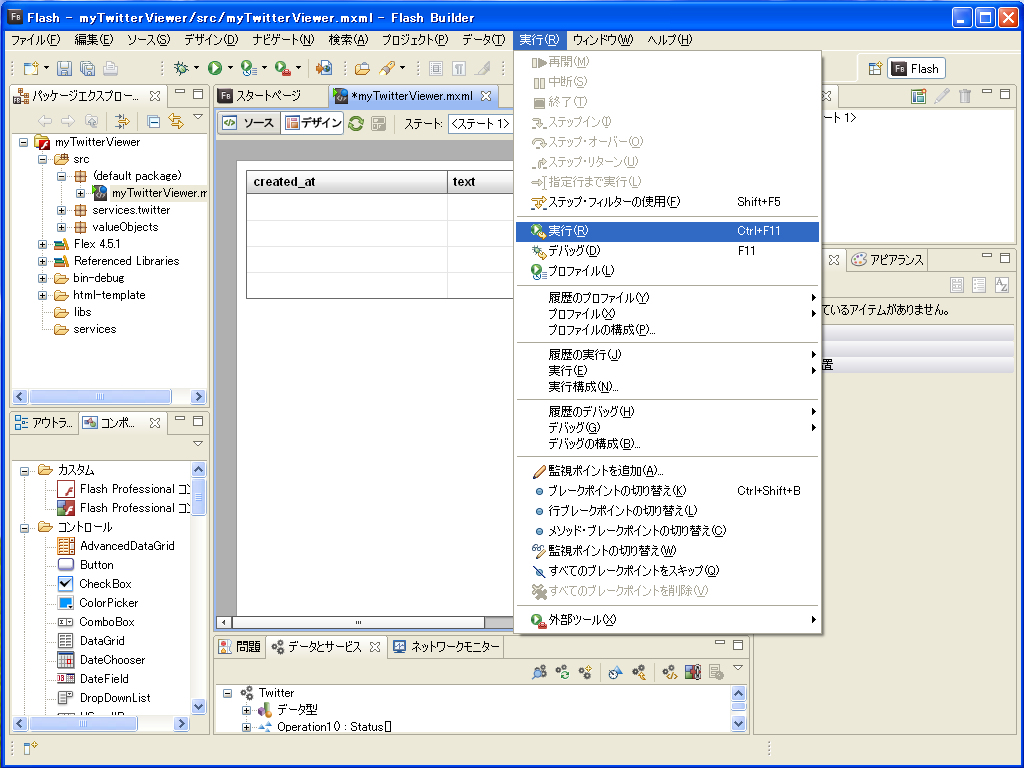Click the trash Delete State icon
1024x768 pixels.
[x=965, y=97]
